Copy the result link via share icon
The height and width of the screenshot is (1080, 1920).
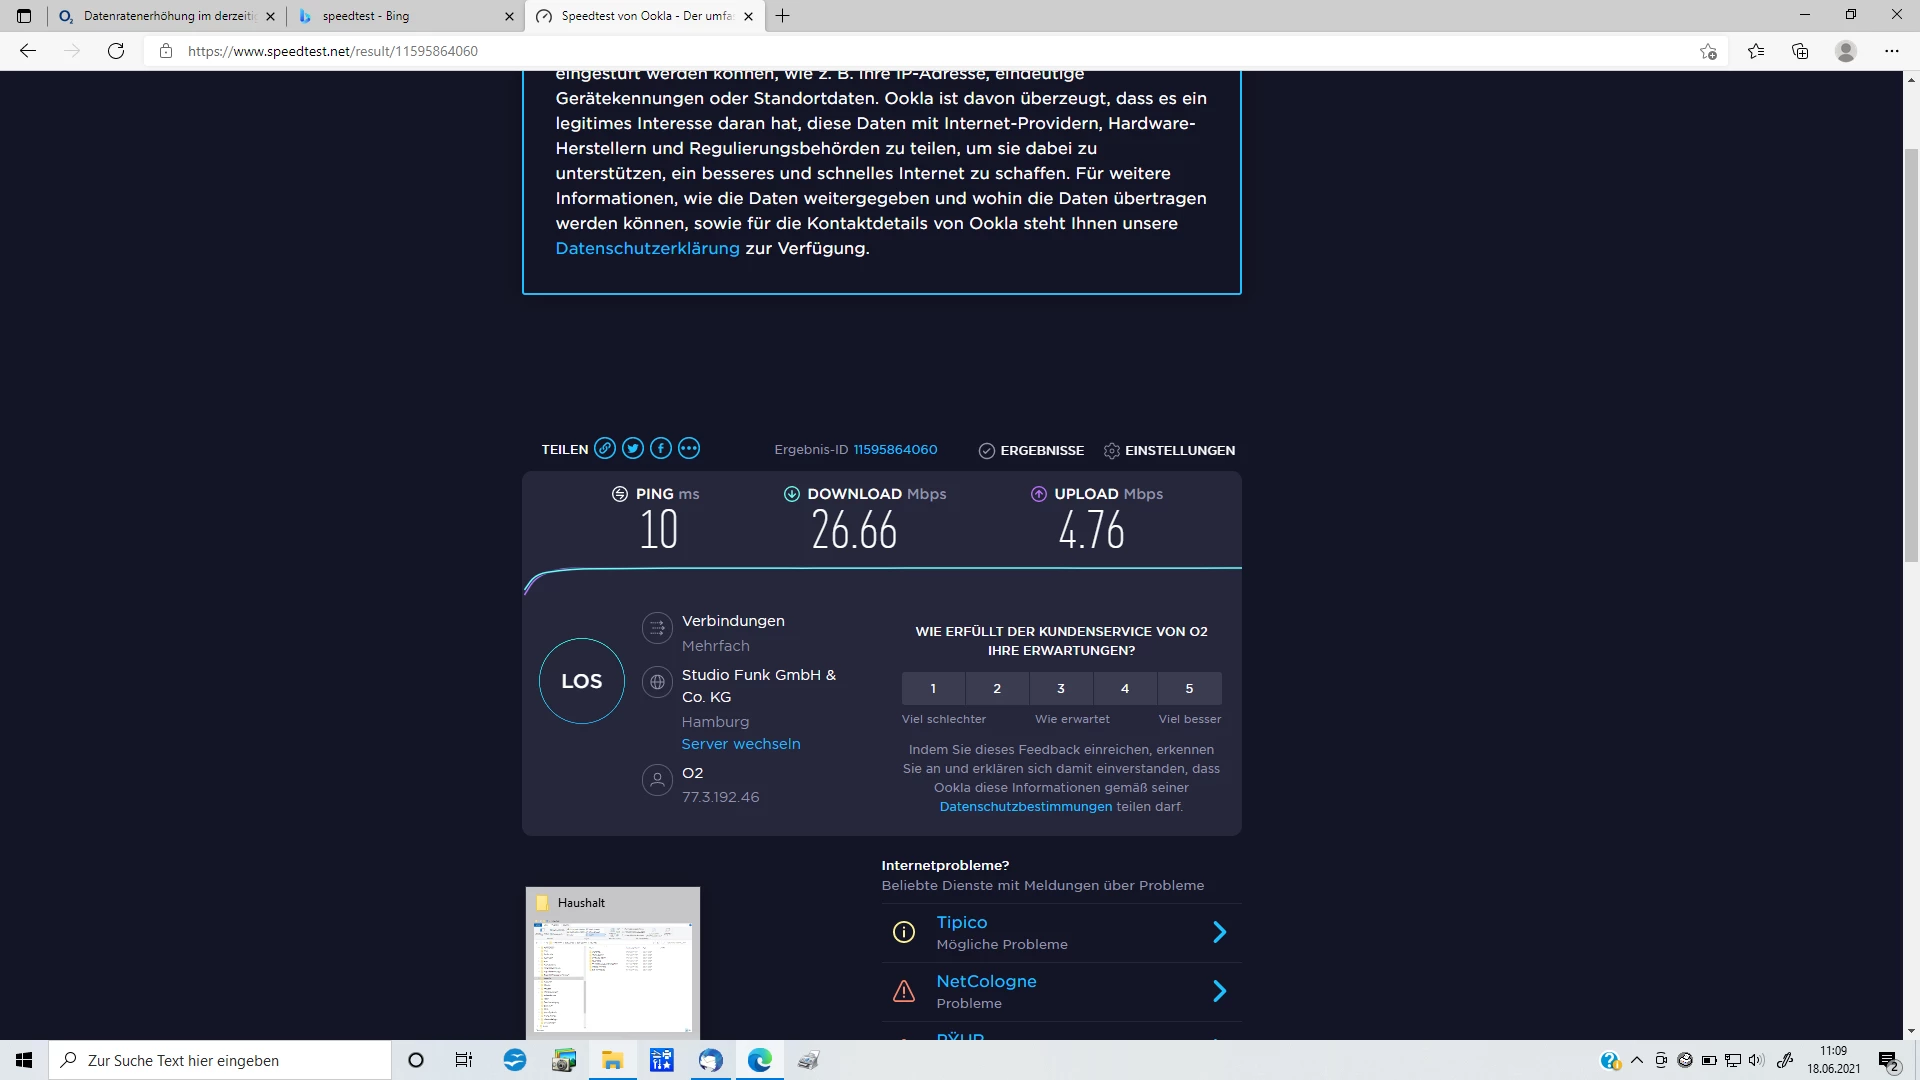pyautogui.click(x=605, y=449)
